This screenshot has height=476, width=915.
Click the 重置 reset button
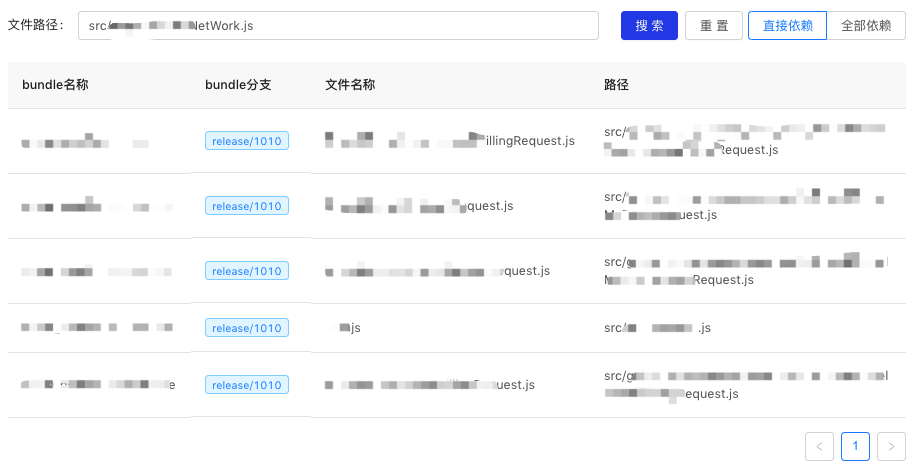pyautogui.click(x=714, y=26)
